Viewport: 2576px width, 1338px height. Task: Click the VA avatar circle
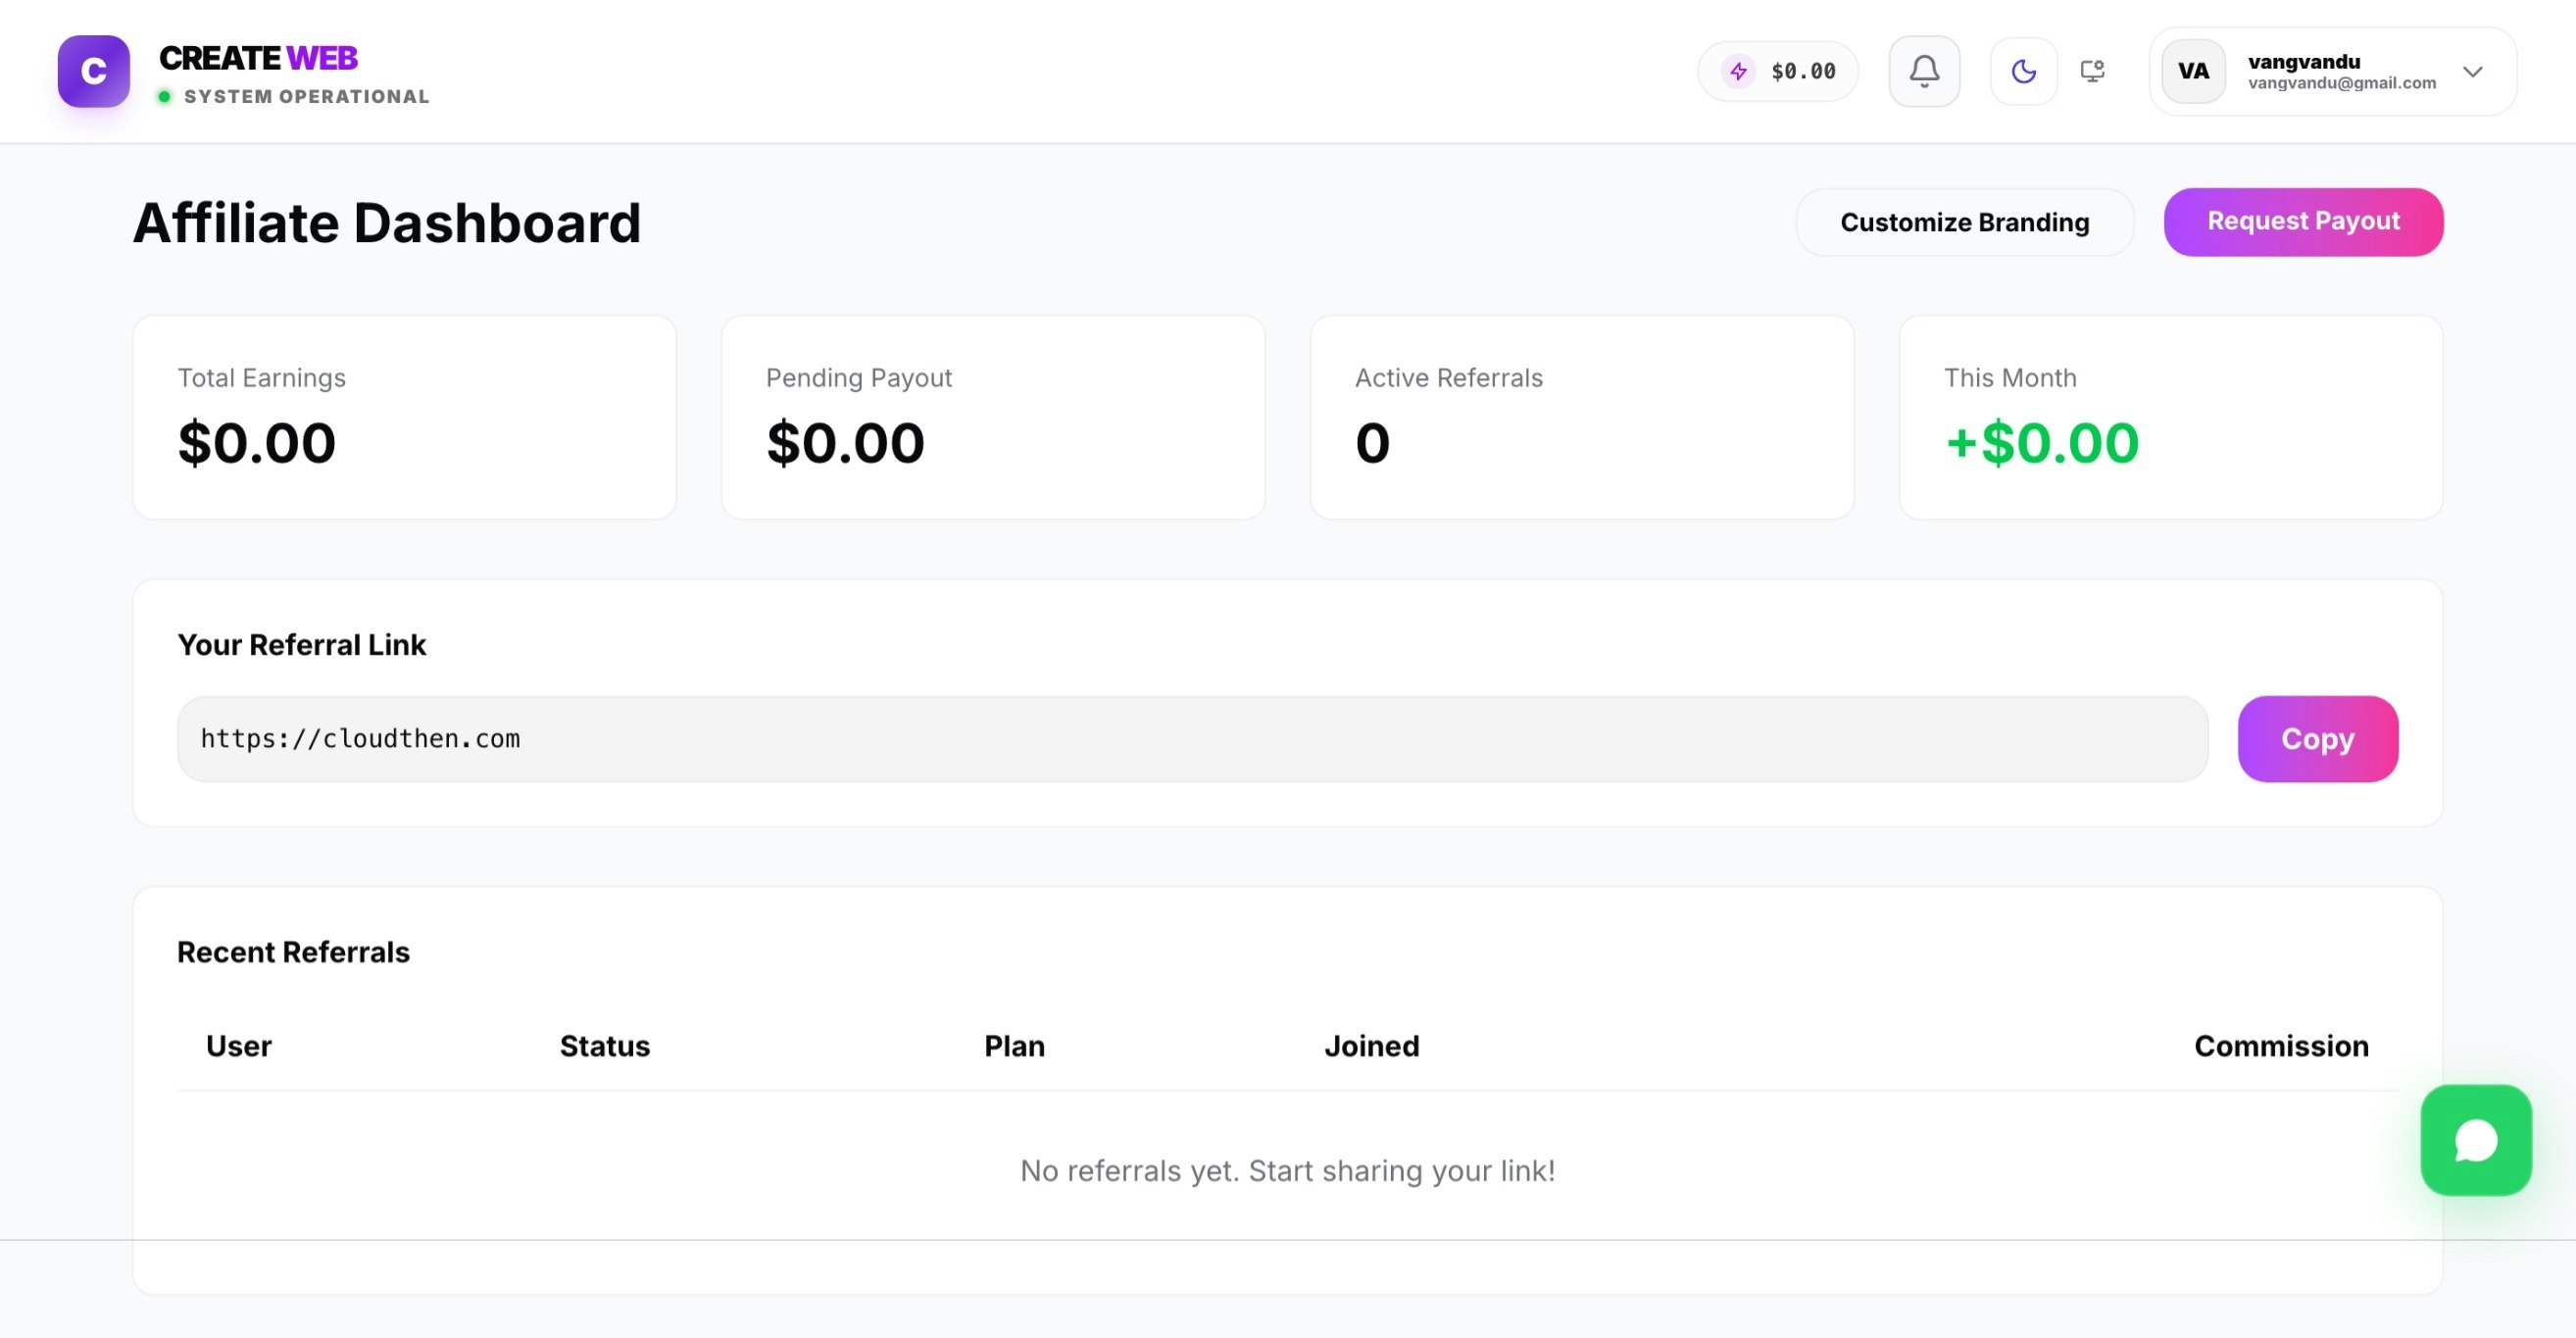point(2192,71)
